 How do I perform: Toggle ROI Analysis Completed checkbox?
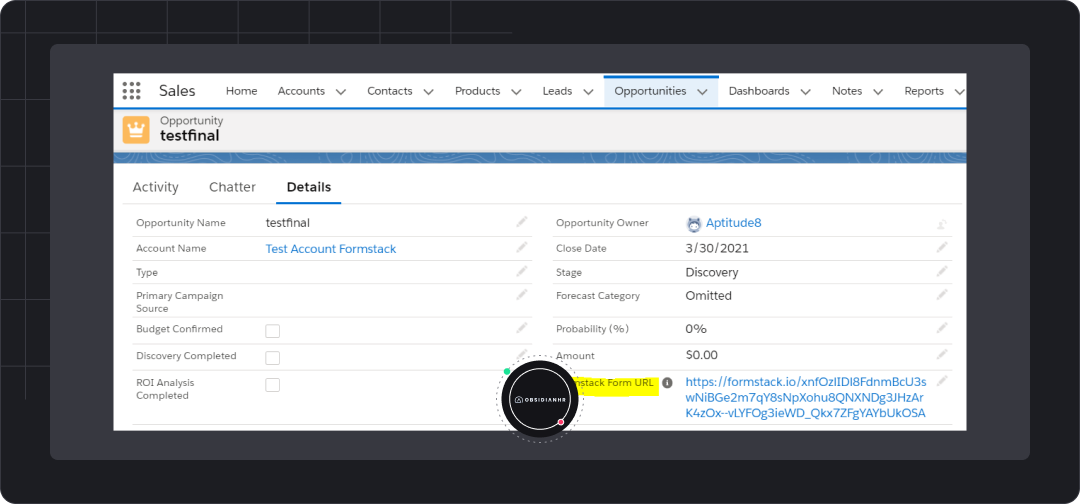point(273,385)
